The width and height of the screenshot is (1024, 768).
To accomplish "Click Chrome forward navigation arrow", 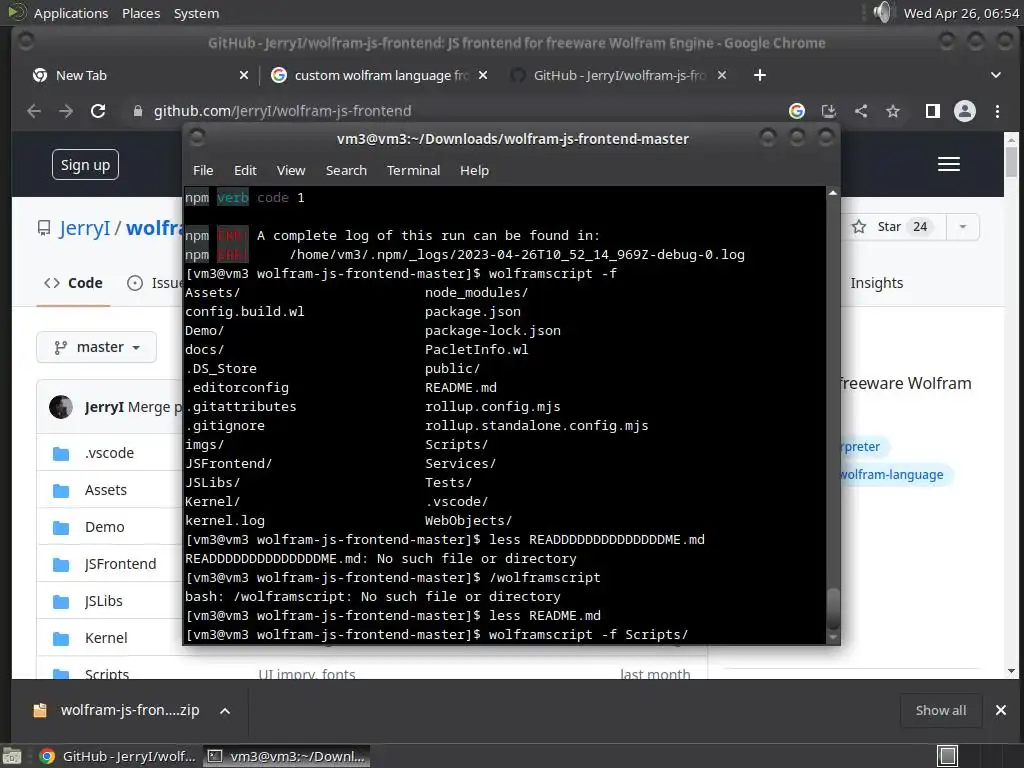I will pos(66,111).
